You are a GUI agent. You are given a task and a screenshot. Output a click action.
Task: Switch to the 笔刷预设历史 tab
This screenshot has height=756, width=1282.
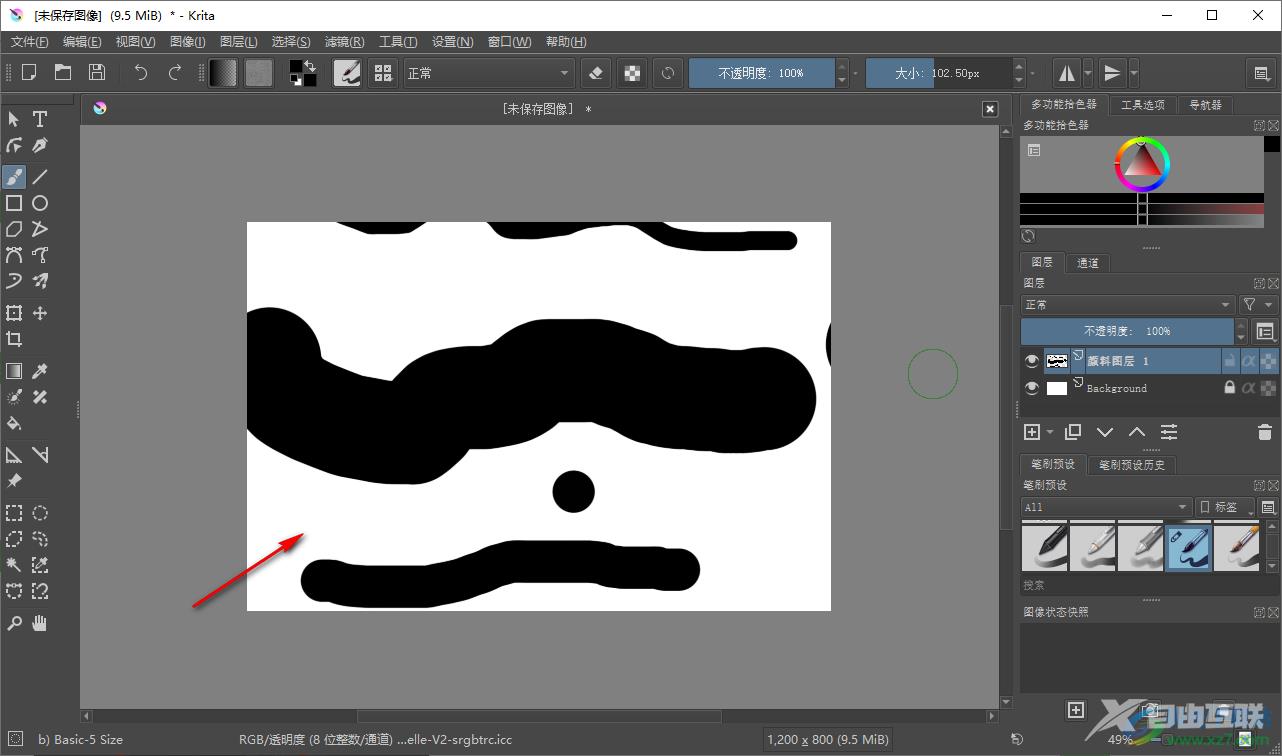point(1132,464)
